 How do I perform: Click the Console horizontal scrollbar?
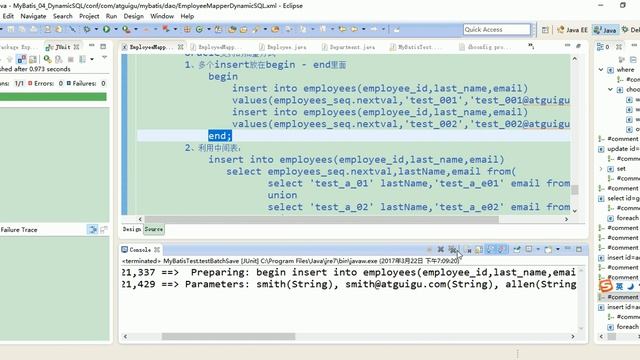(x=229, y=336)
